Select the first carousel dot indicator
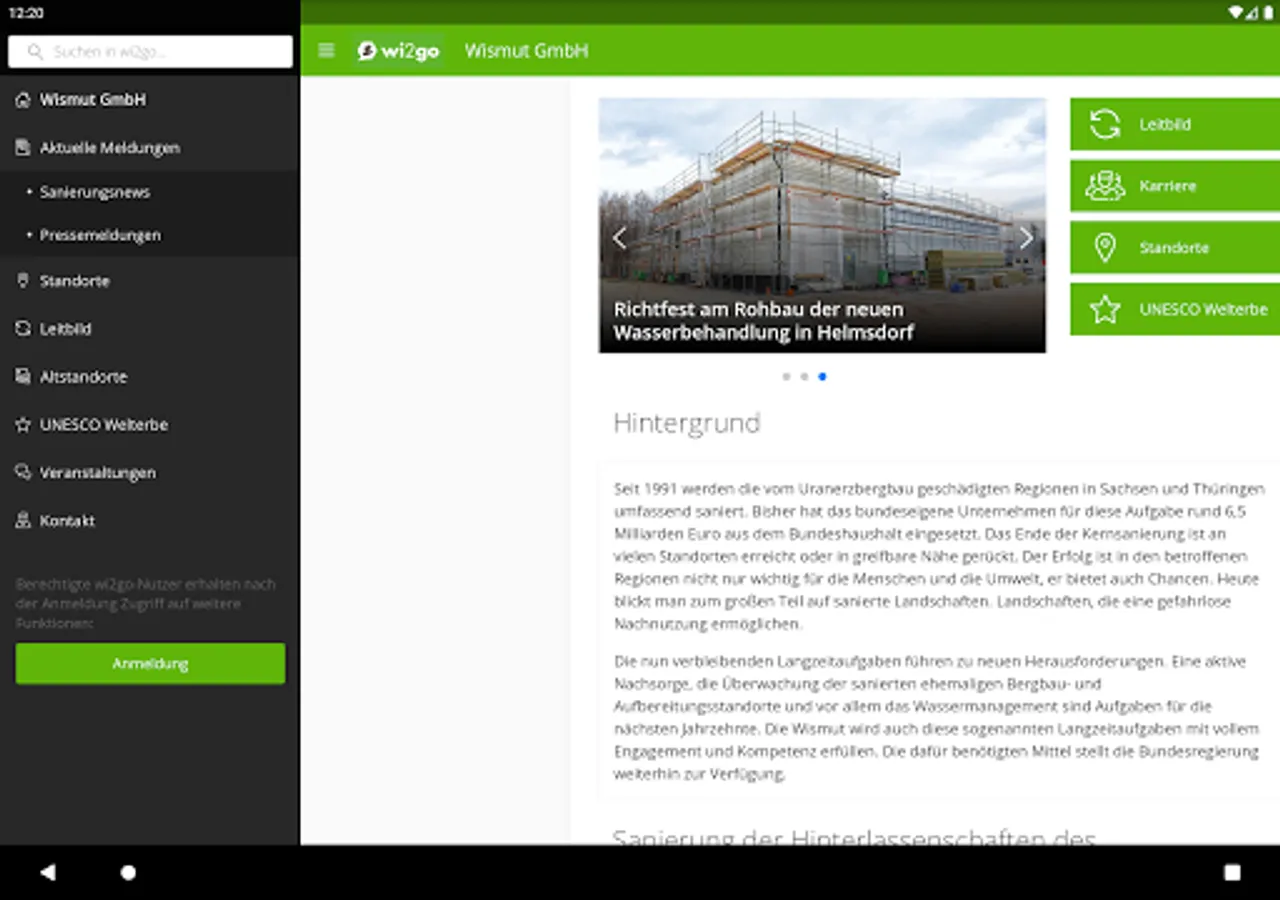 (x=786, y=377)
